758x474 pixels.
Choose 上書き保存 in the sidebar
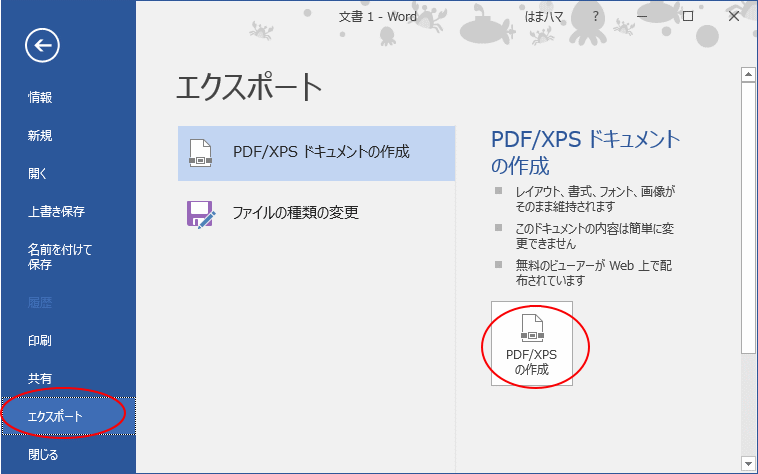57,212
